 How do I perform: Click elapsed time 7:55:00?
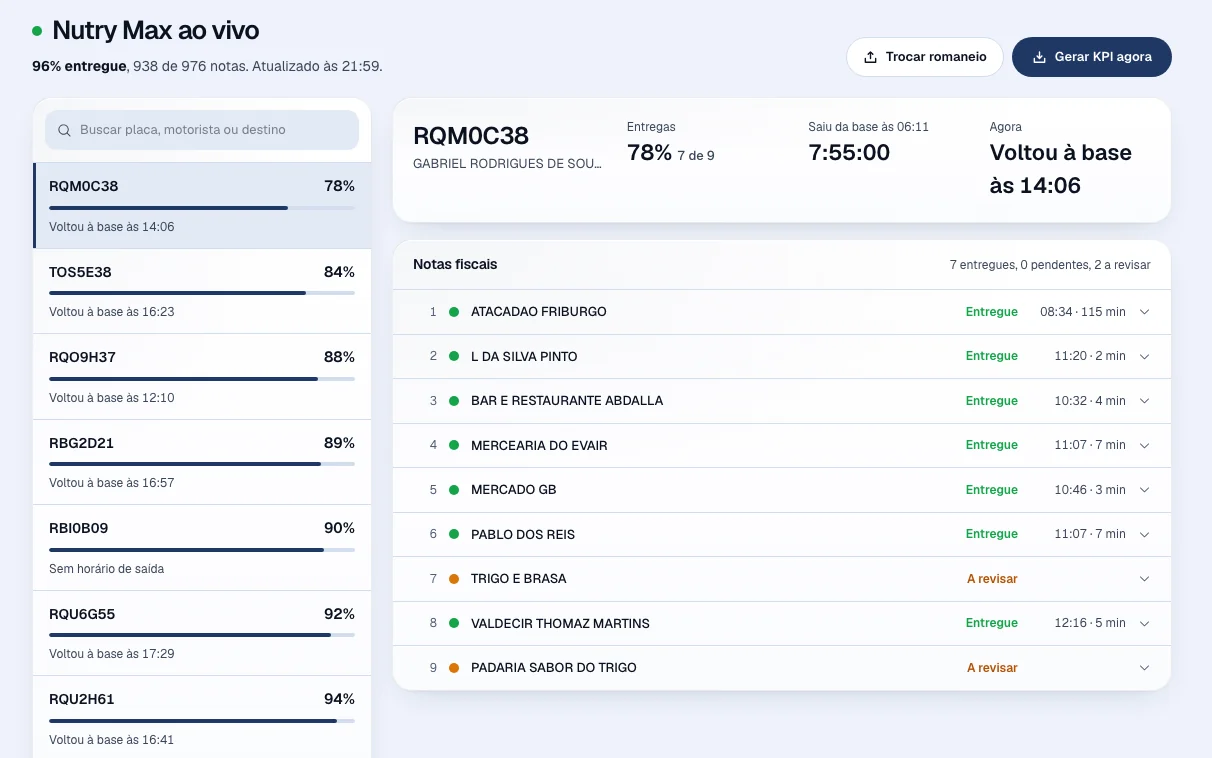(849, 153)
